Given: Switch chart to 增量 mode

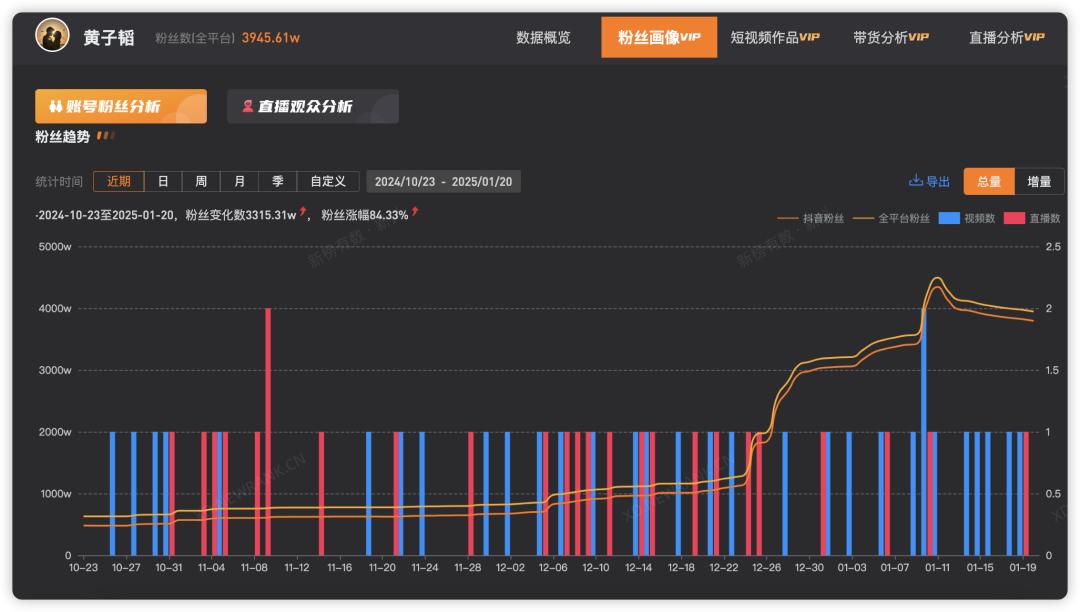Looking at the screenshot, I should tap(1039, 182).
